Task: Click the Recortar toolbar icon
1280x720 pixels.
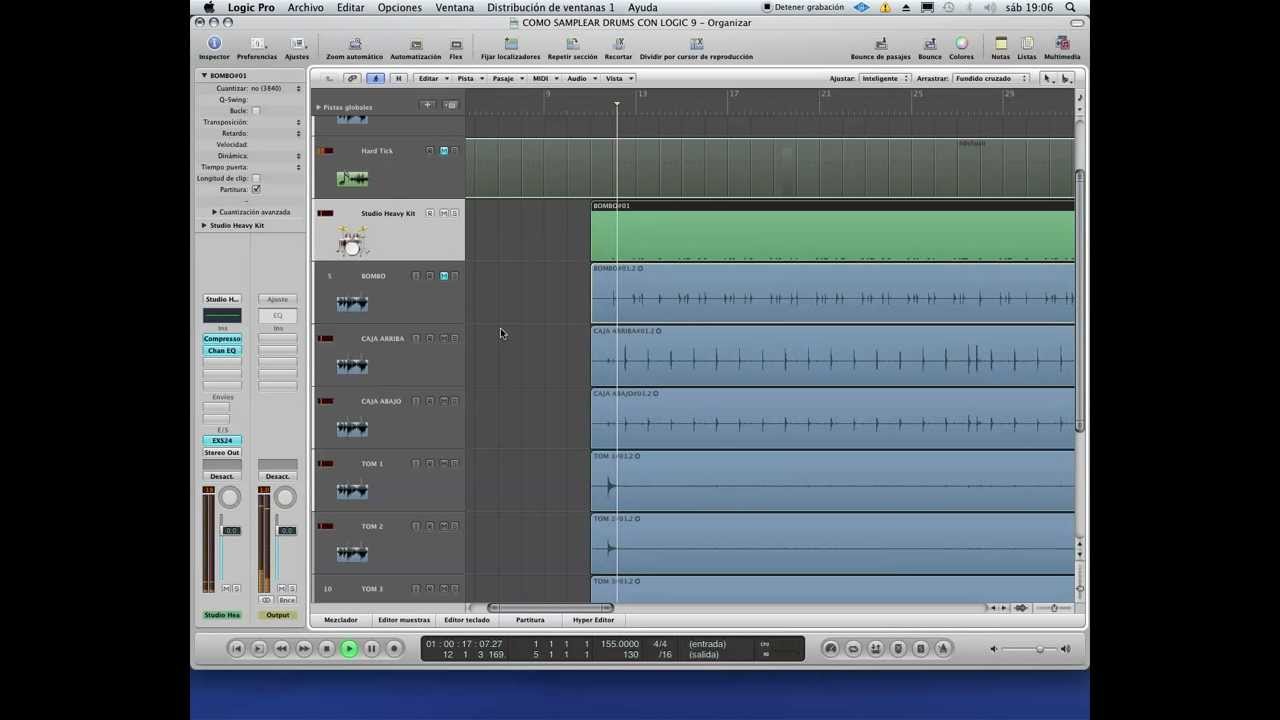Action: (618, 44)
